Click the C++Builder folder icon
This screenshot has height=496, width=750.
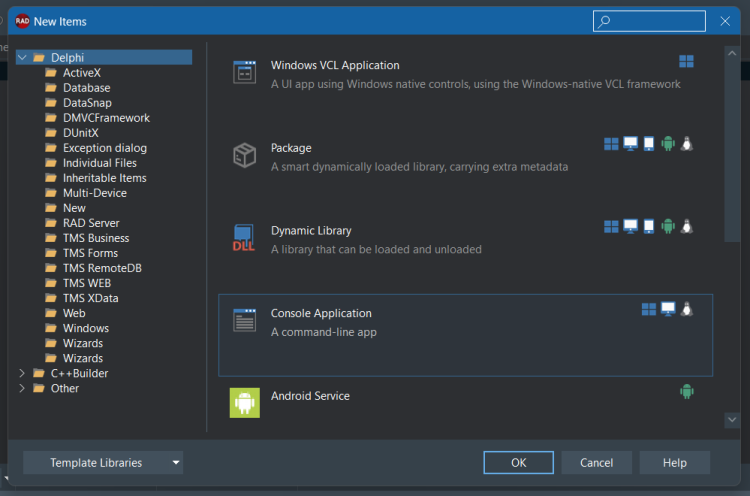39,374
